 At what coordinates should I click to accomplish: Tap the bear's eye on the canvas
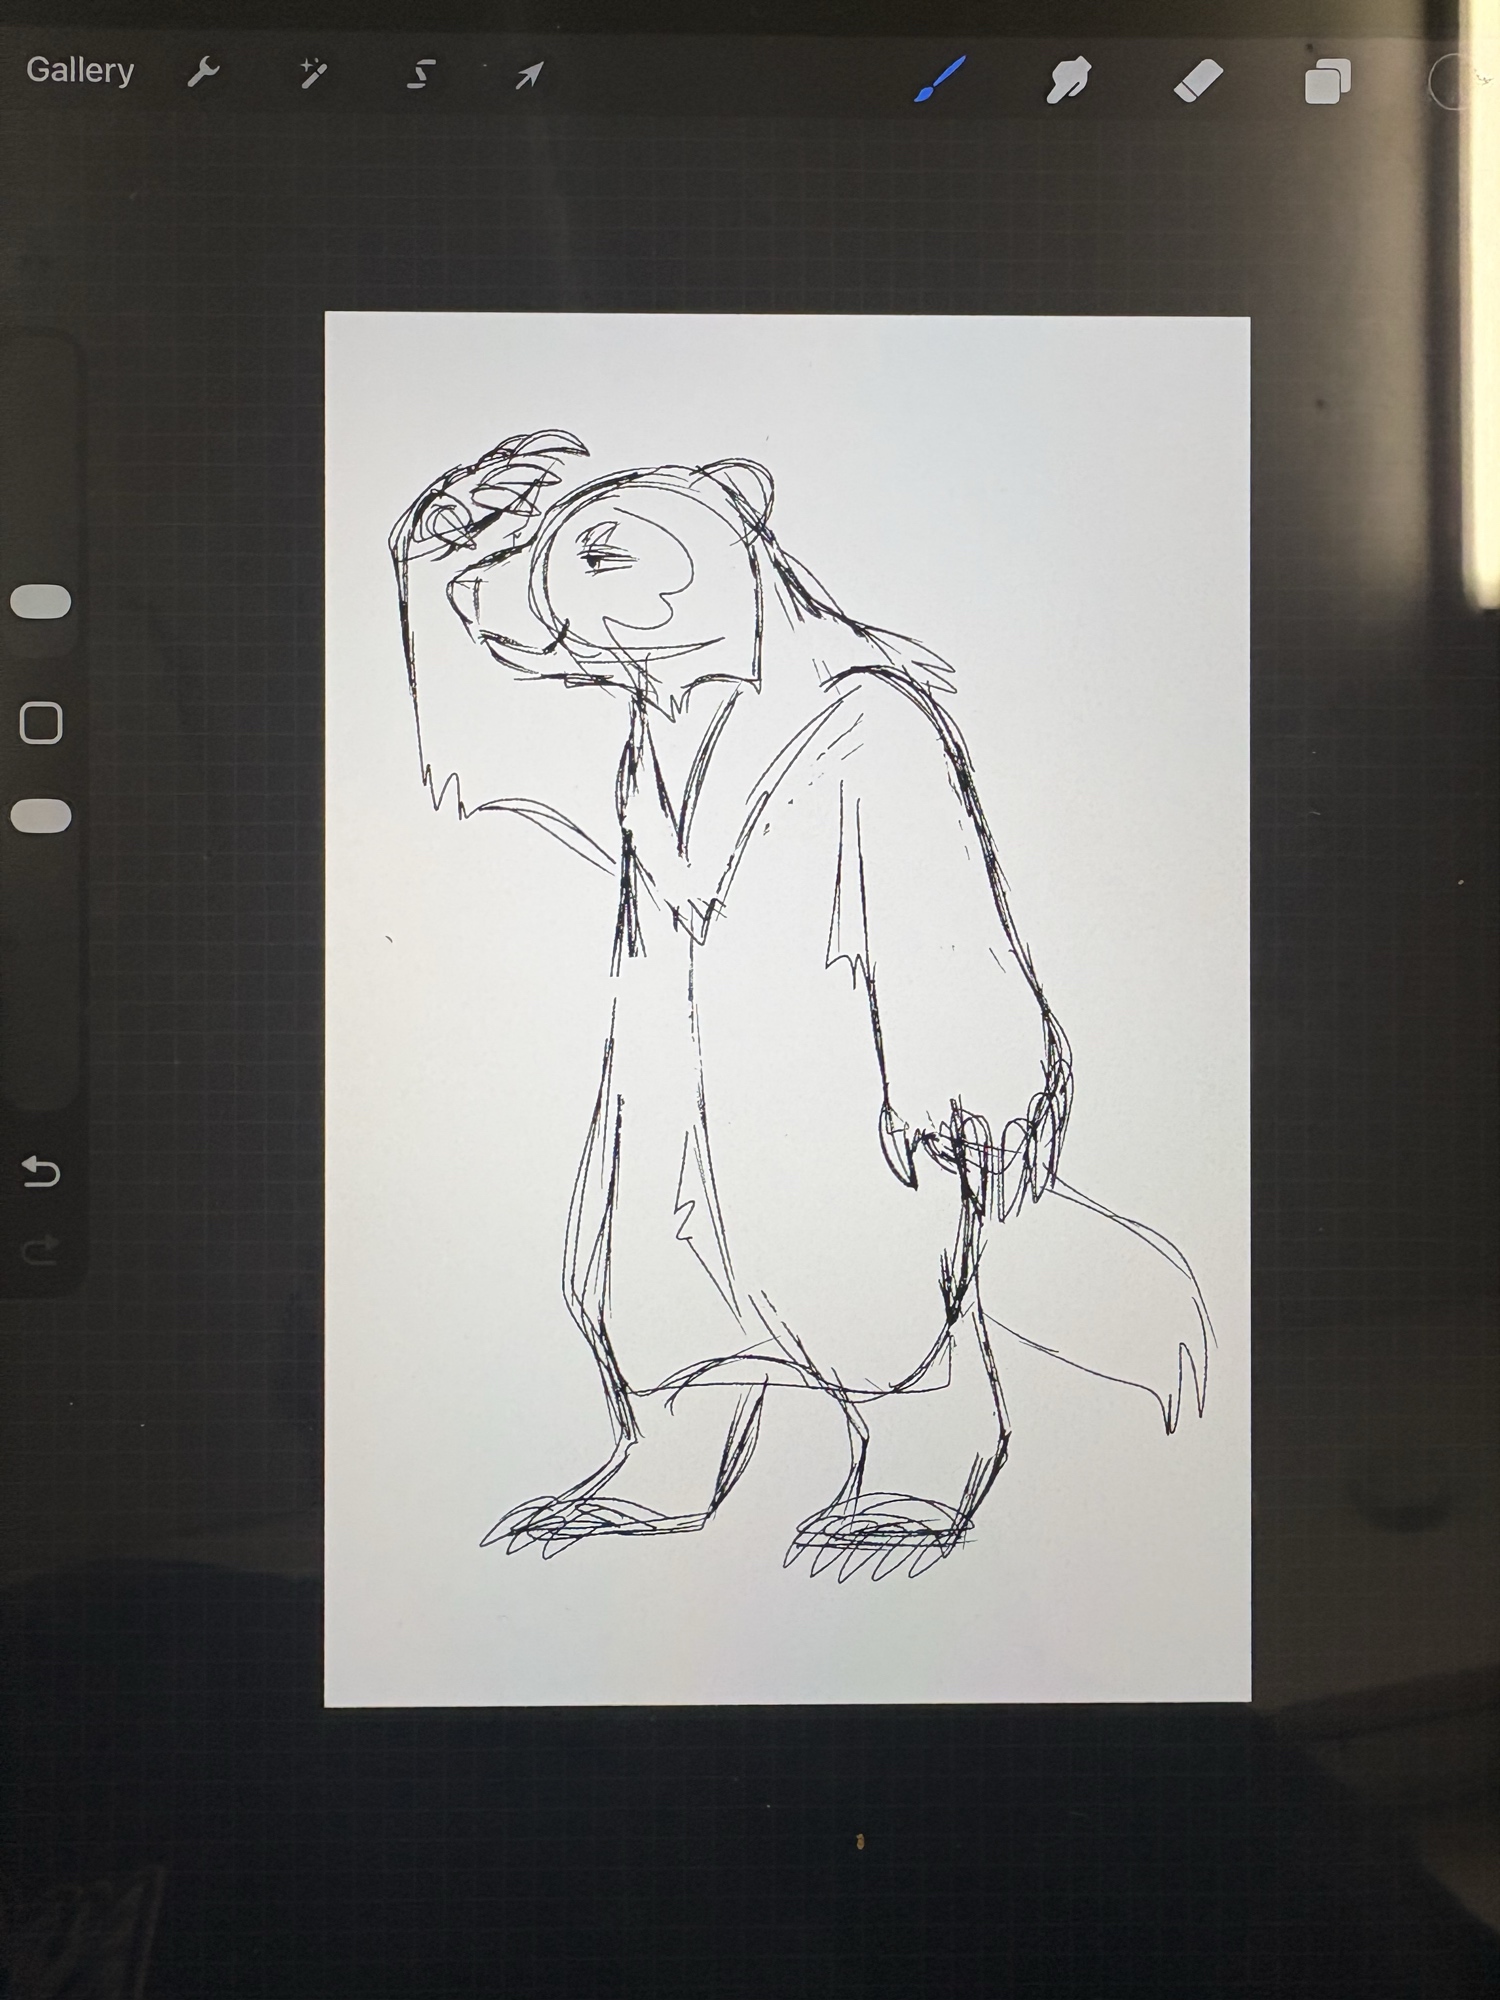click(597, 561)
